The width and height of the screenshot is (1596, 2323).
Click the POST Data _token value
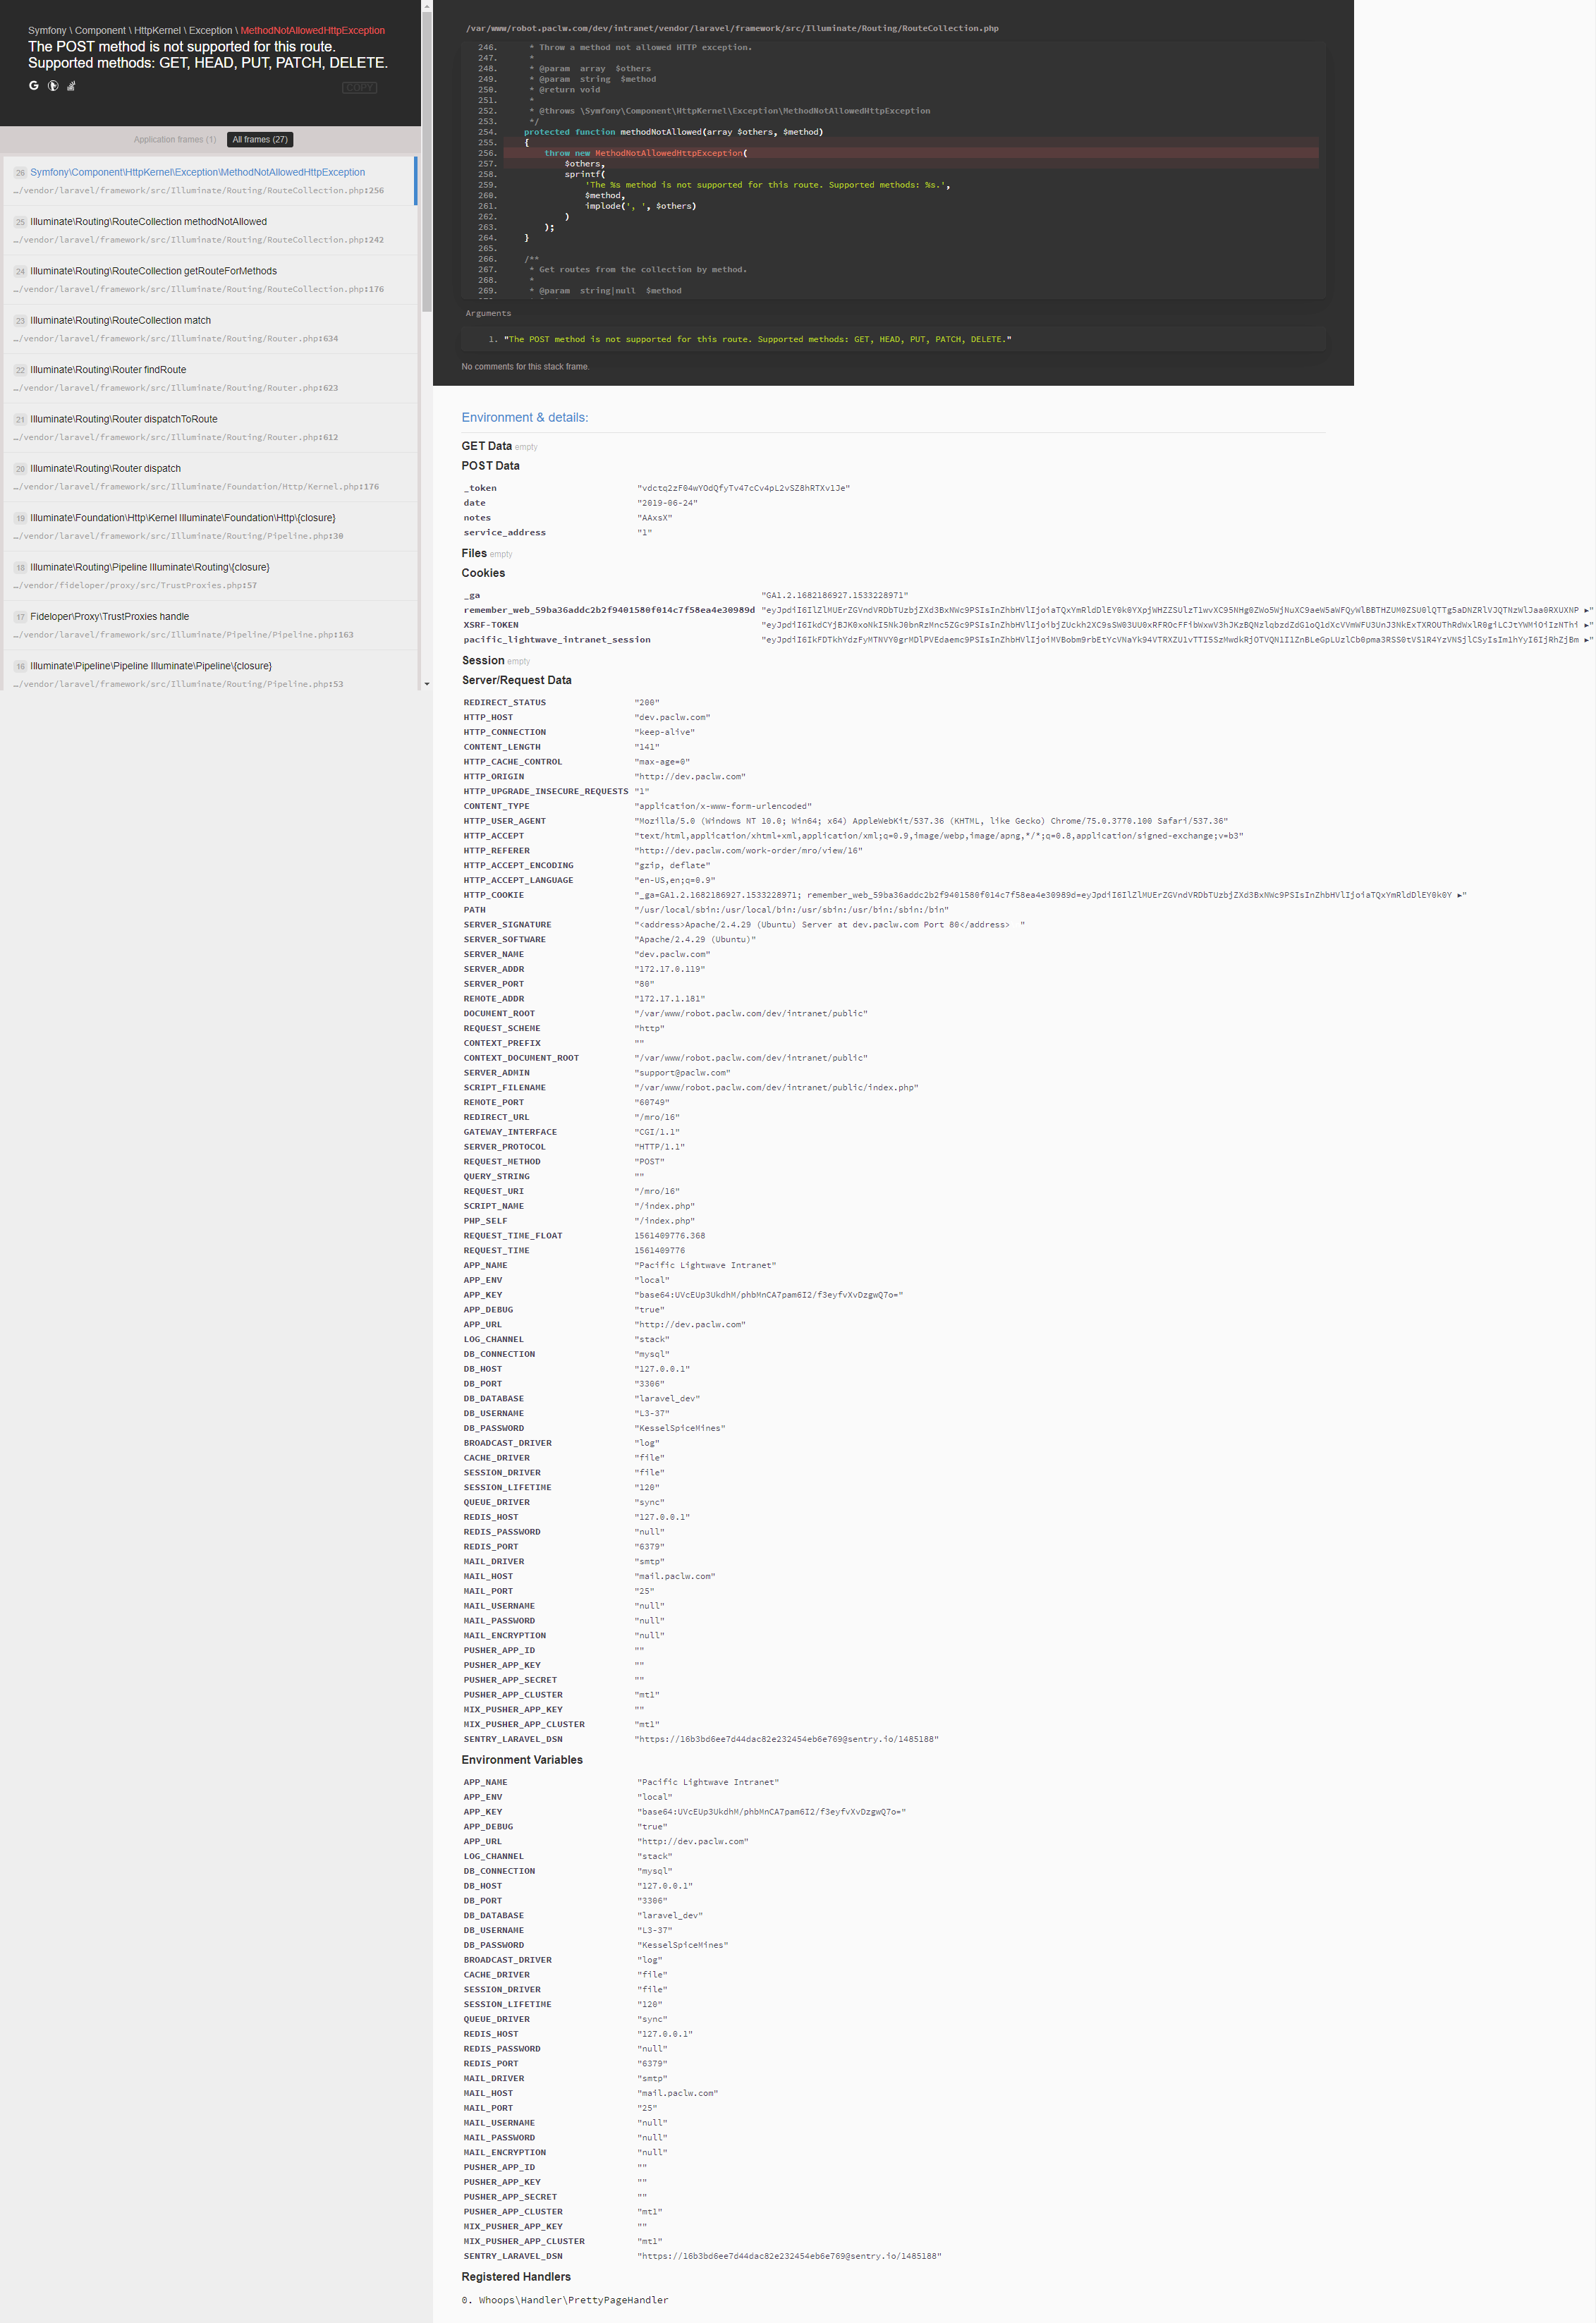click(743, 489)
